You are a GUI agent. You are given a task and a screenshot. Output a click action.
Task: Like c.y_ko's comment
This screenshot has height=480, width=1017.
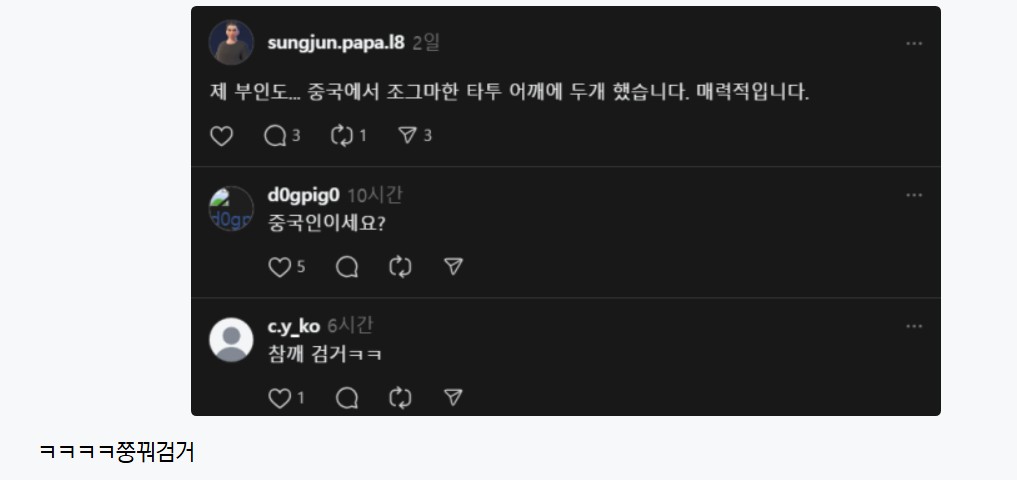[286, 398]
